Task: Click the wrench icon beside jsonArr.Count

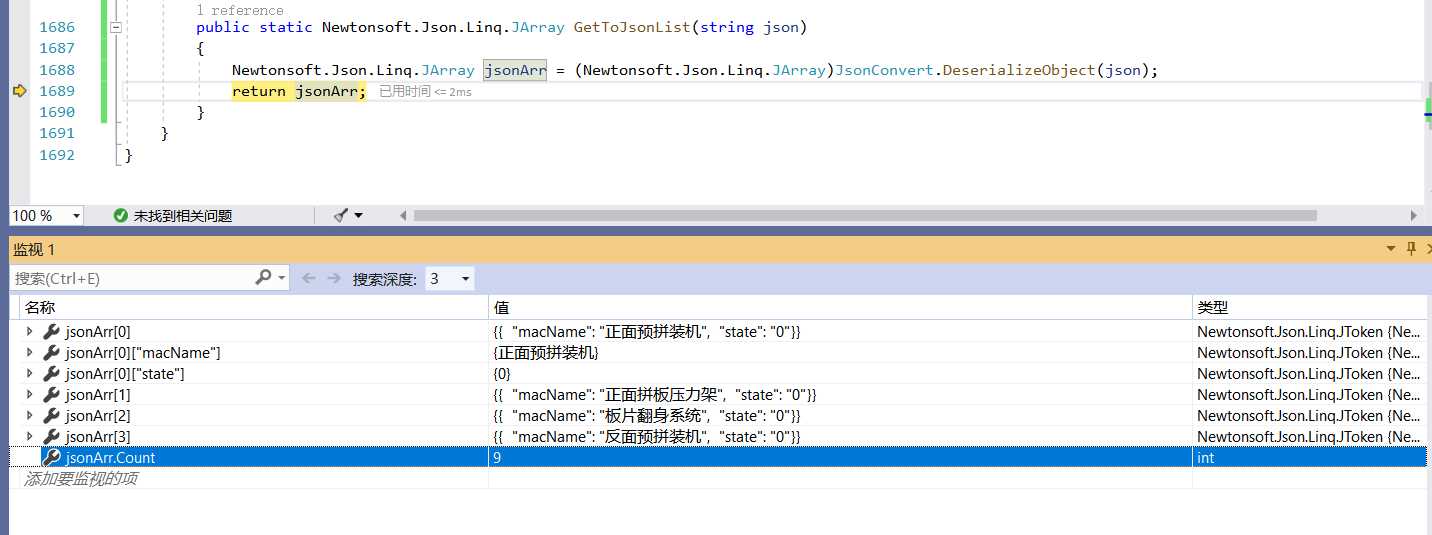Action: (52, 457)
